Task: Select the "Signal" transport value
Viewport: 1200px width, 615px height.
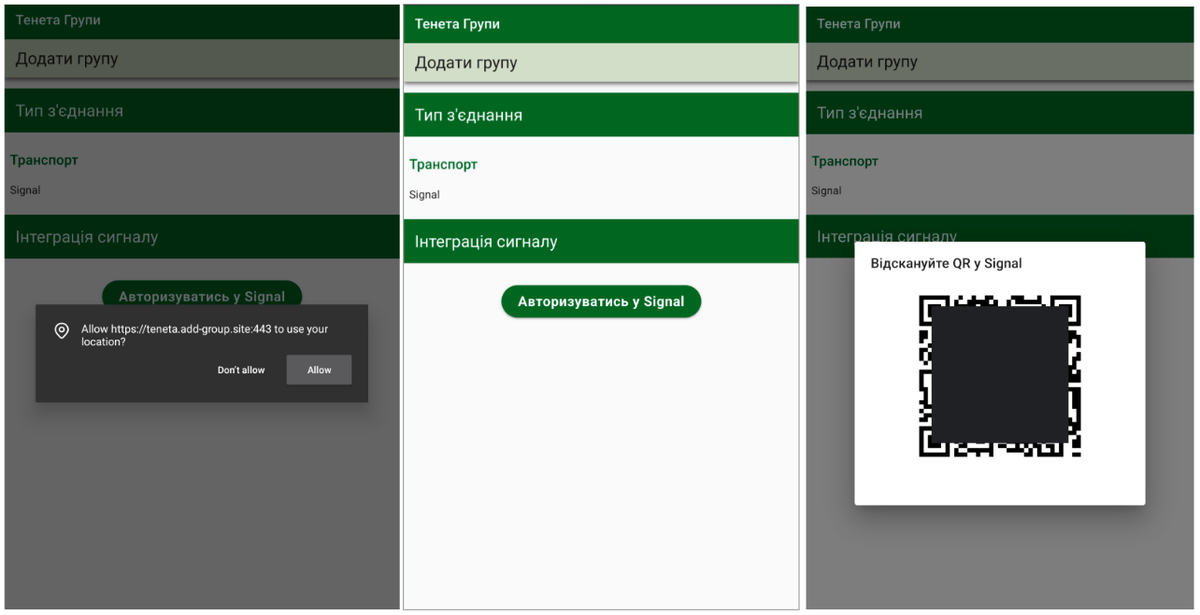Action: pyautogui.click(x=423, y=194)
